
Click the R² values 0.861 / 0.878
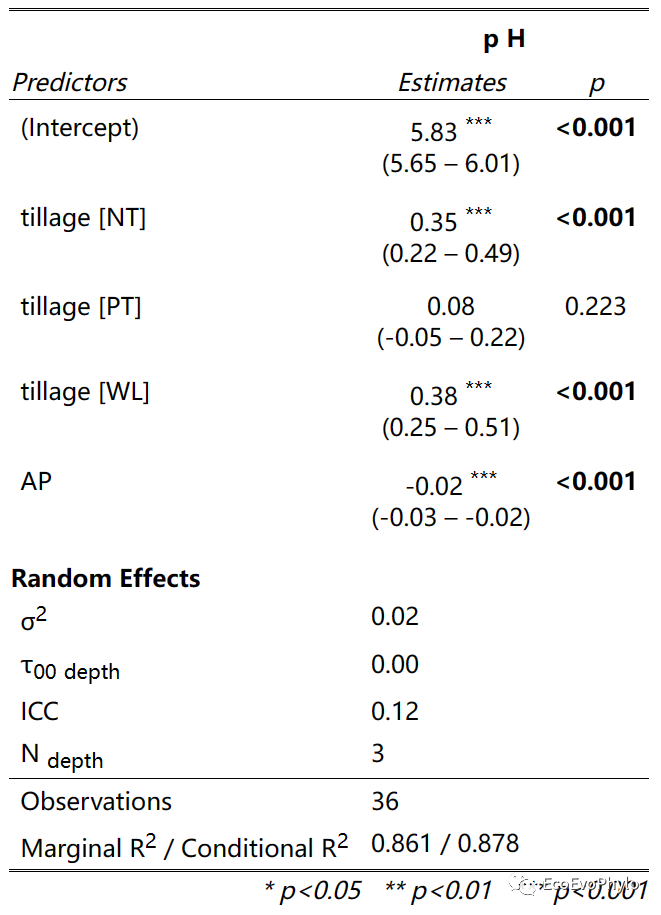pos(445,843)
